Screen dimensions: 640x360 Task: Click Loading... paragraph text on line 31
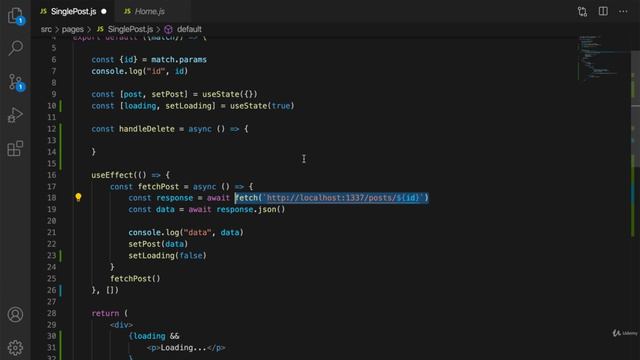pyautogui.click(x=183, y=348)
